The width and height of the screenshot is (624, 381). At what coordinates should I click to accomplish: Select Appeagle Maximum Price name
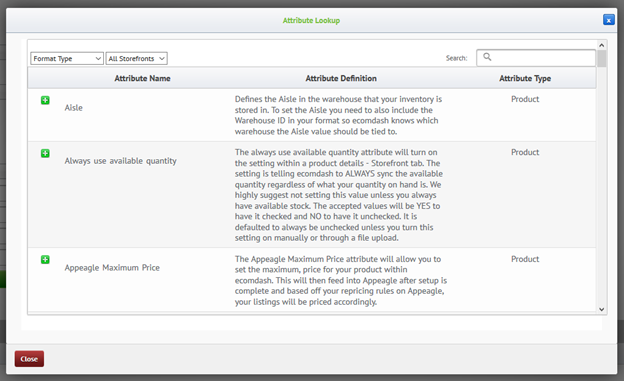pos(112,268)
